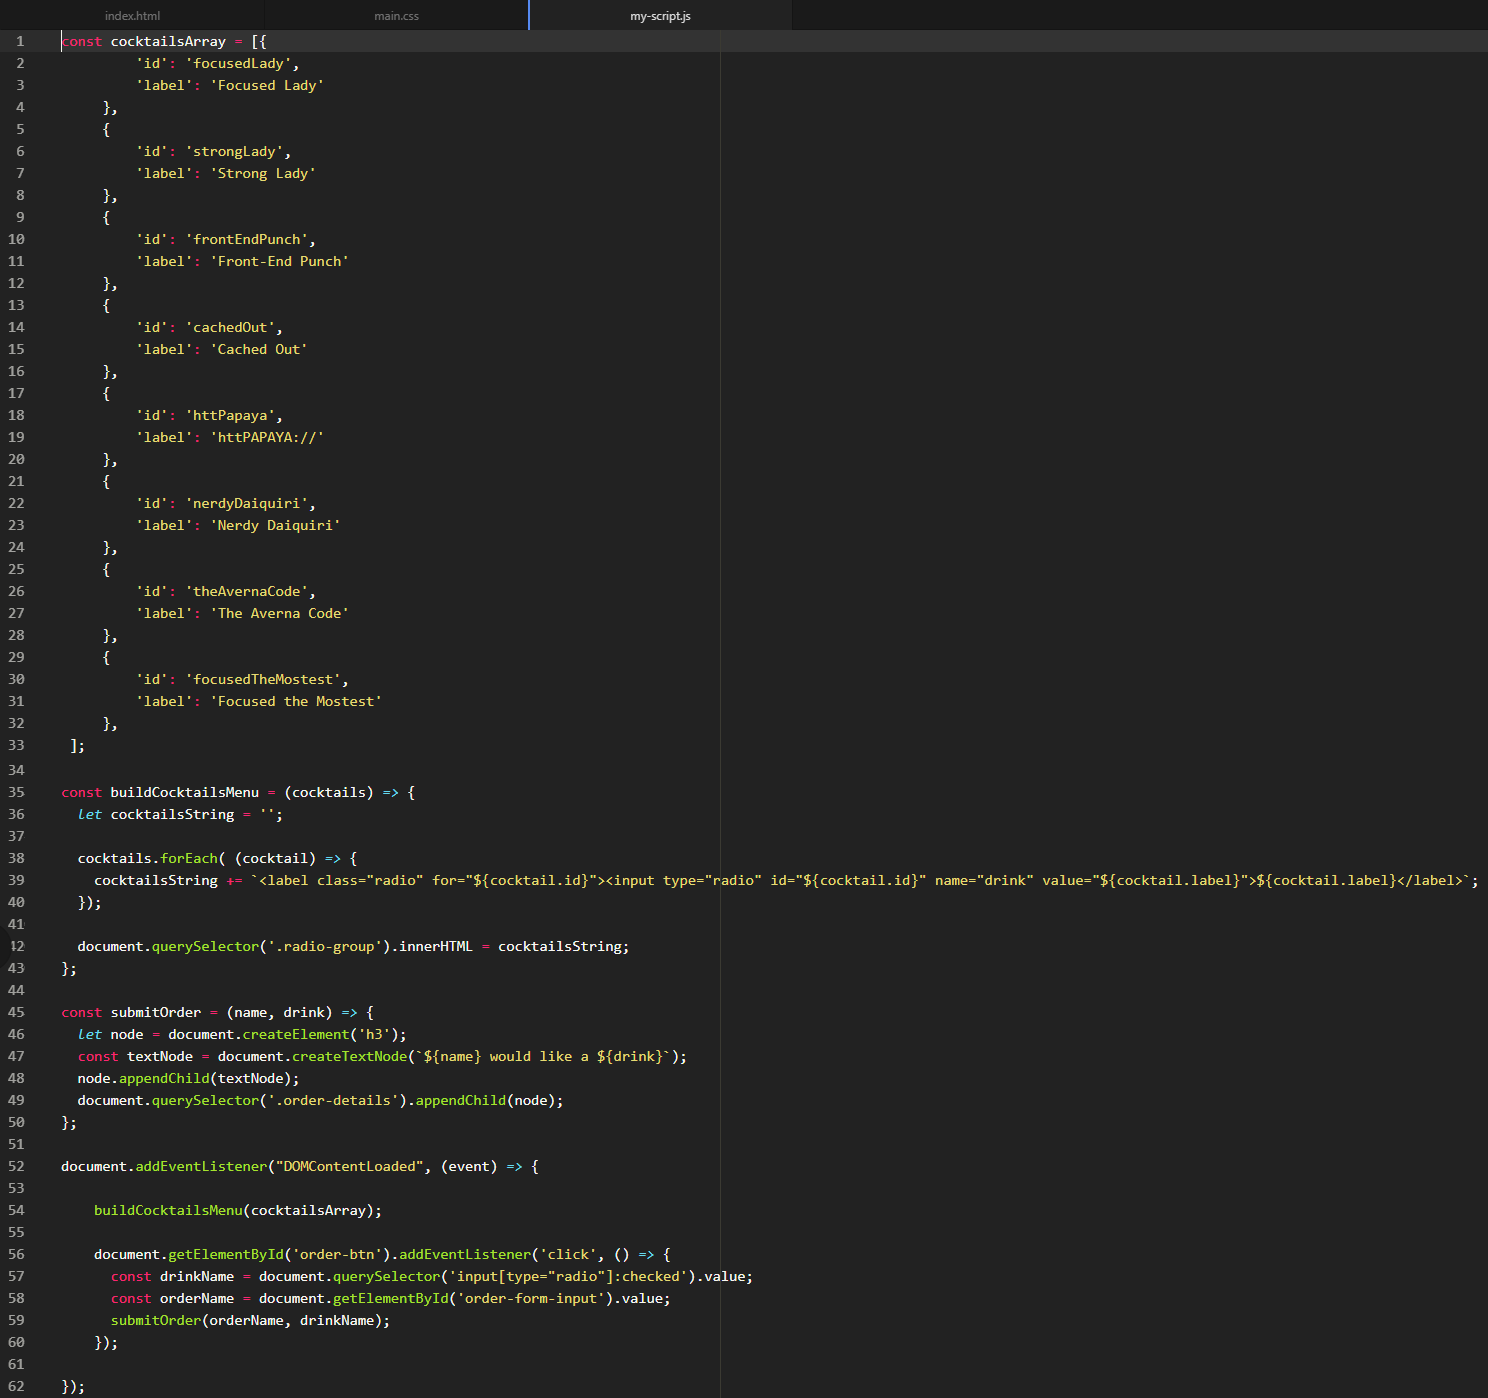Click line number 1 in gutter
Image resolution: width=1488 pixels, height=1398 pixels.
pos(20,41)
